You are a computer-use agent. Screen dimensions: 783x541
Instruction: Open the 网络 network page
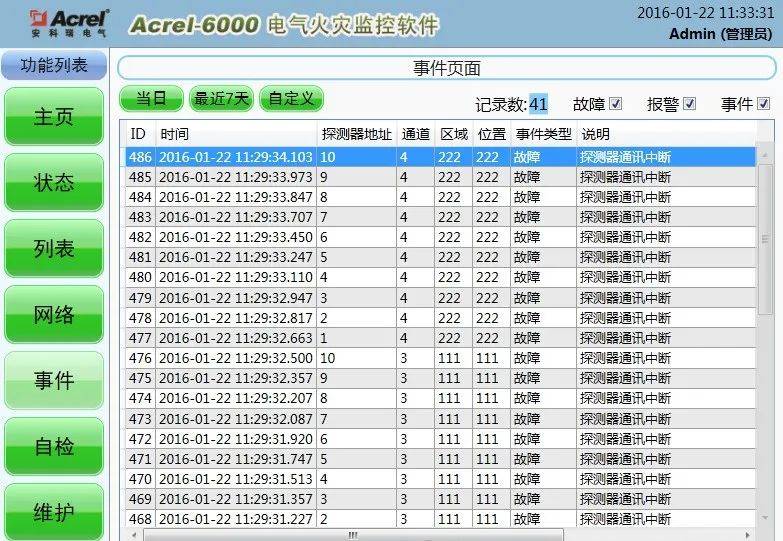[x=54, y=315]
